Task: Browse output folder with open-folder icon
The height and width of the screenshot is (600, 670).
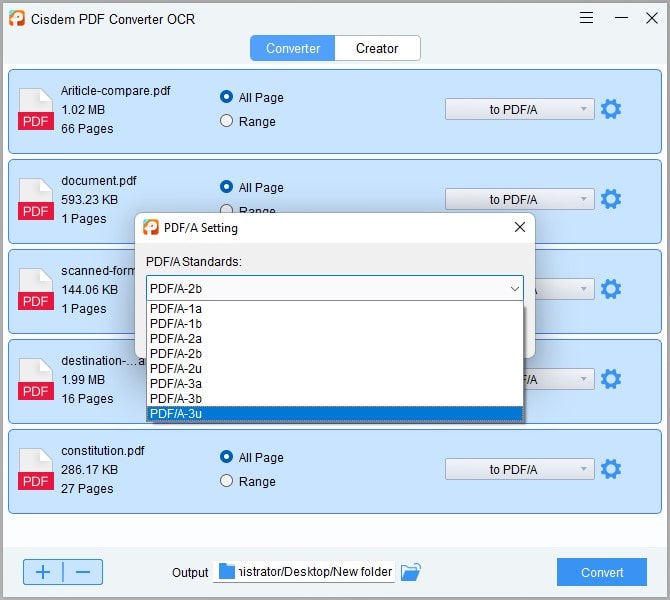Action: click(411, 572)
